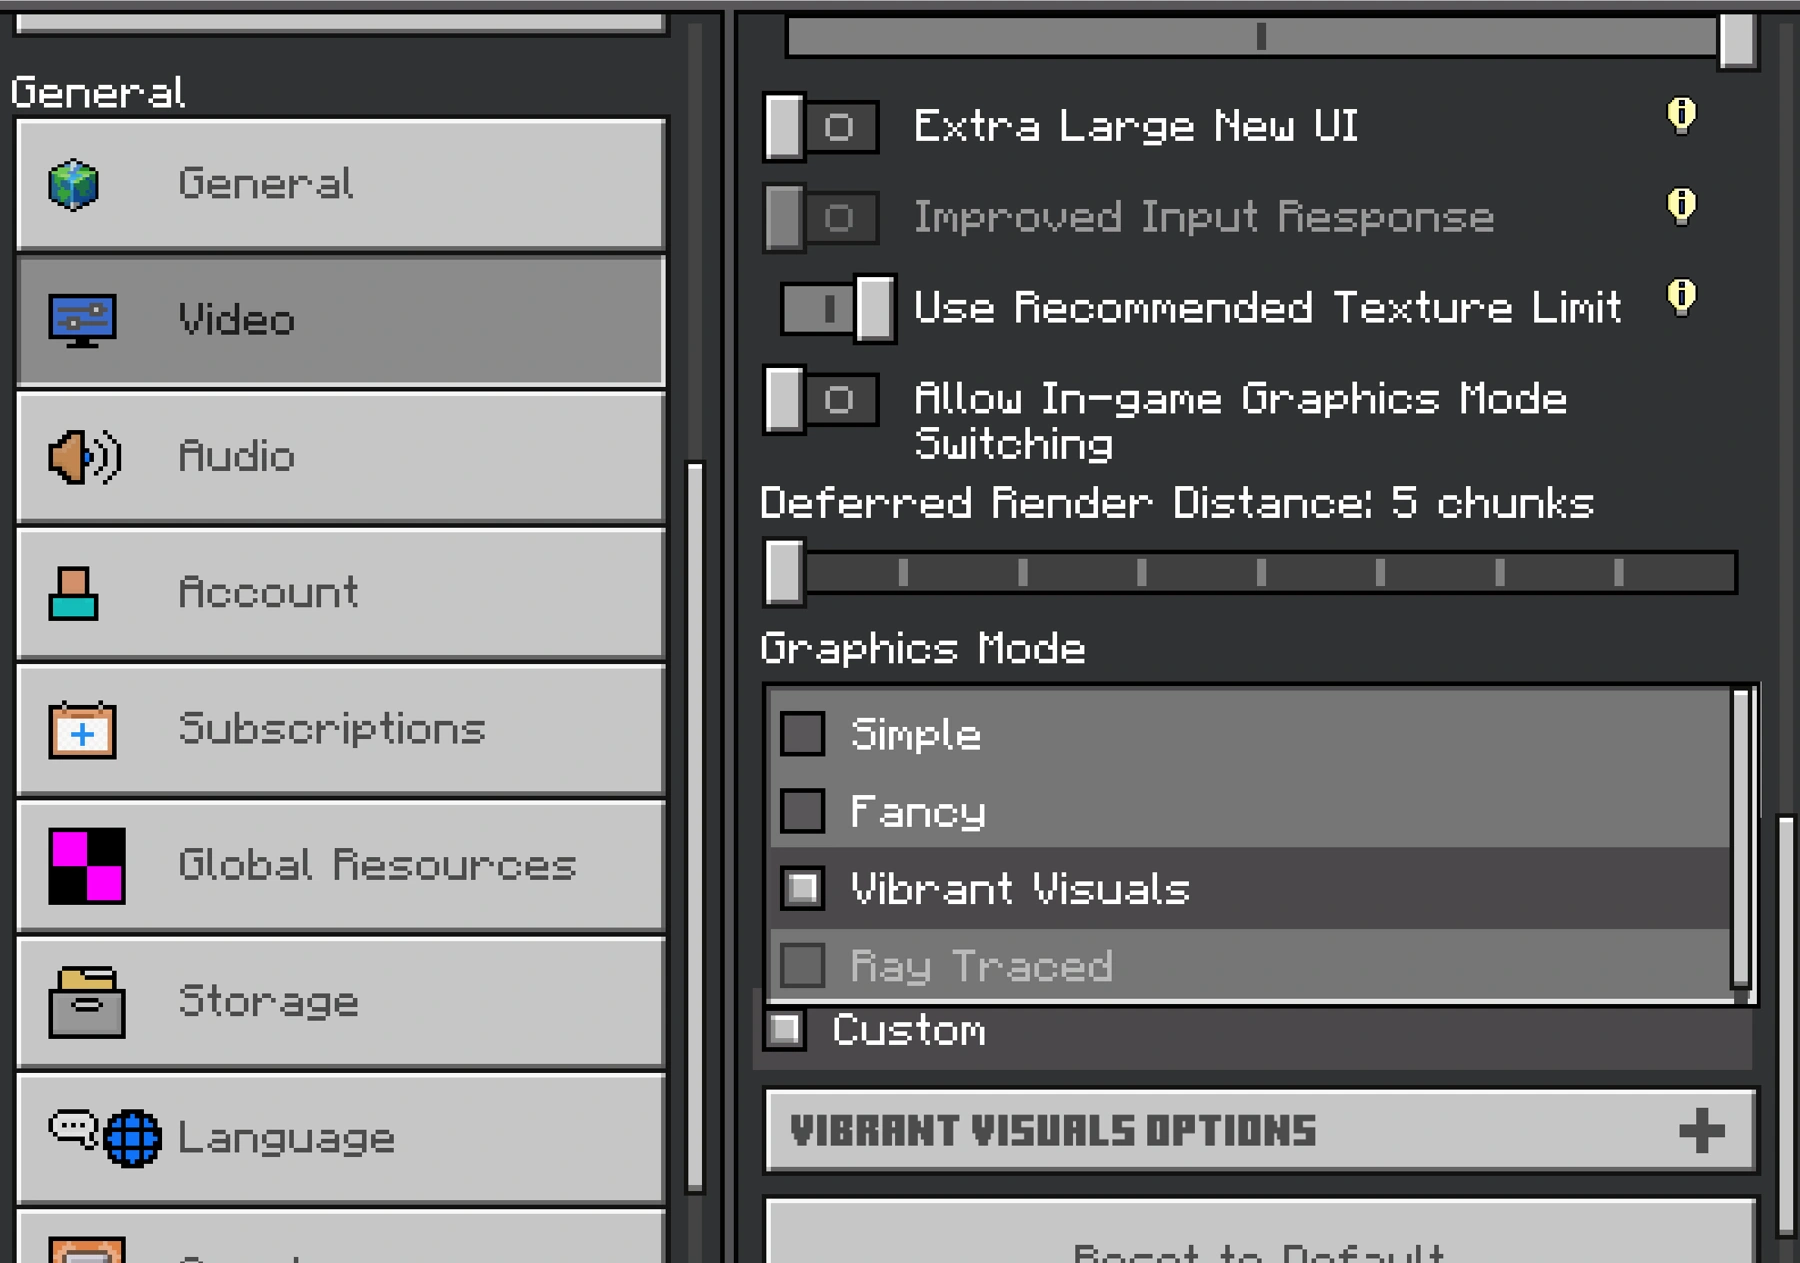Select Ray Traced graphics mode
Image resolution: width=1800 pixels, height=1263 pixels.
pos(1250,966)
